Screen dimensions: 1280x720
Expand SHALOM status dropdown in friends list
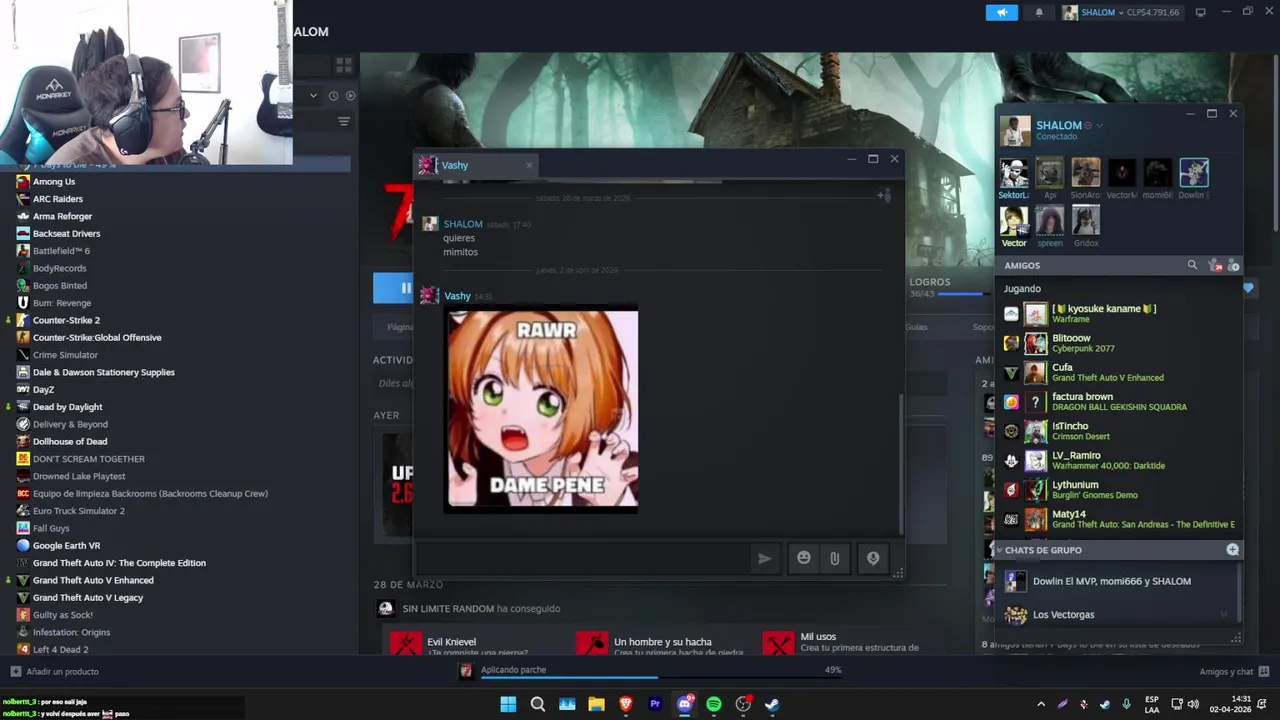(x=1099, y=126)
